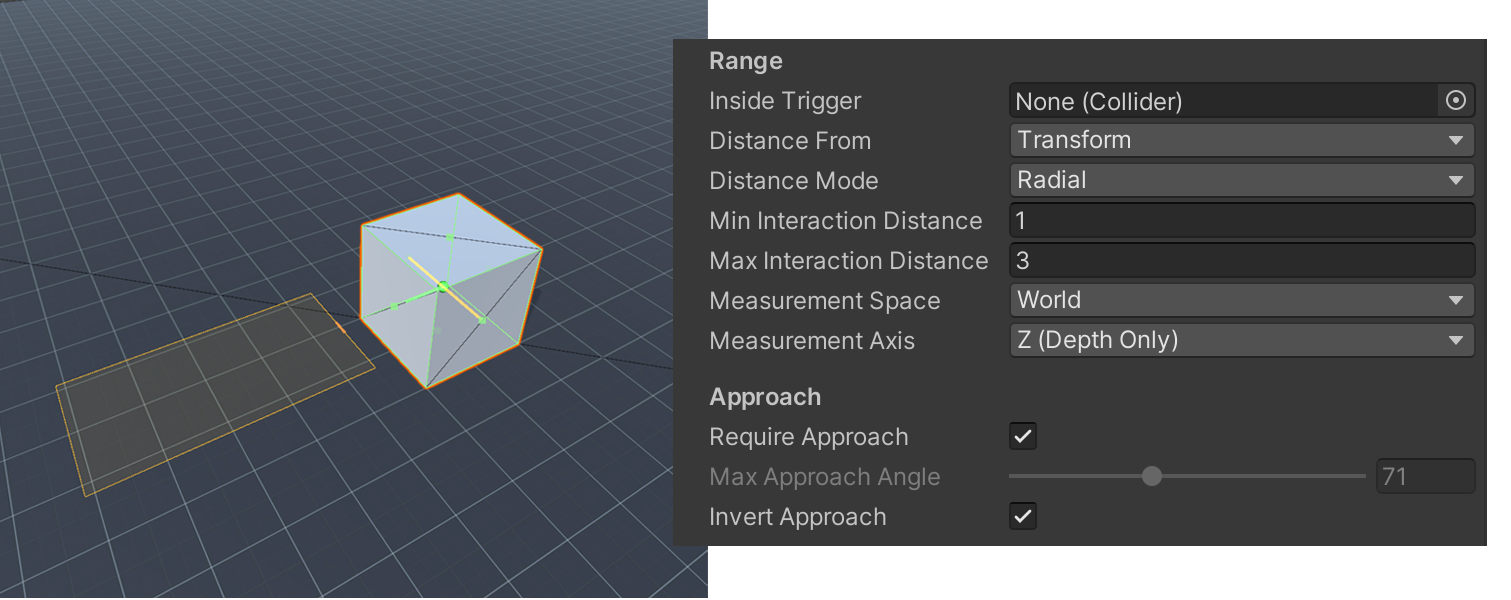Click the Min Interaction Distance label
Screen dimensions: 1511x600
point(846,220)
